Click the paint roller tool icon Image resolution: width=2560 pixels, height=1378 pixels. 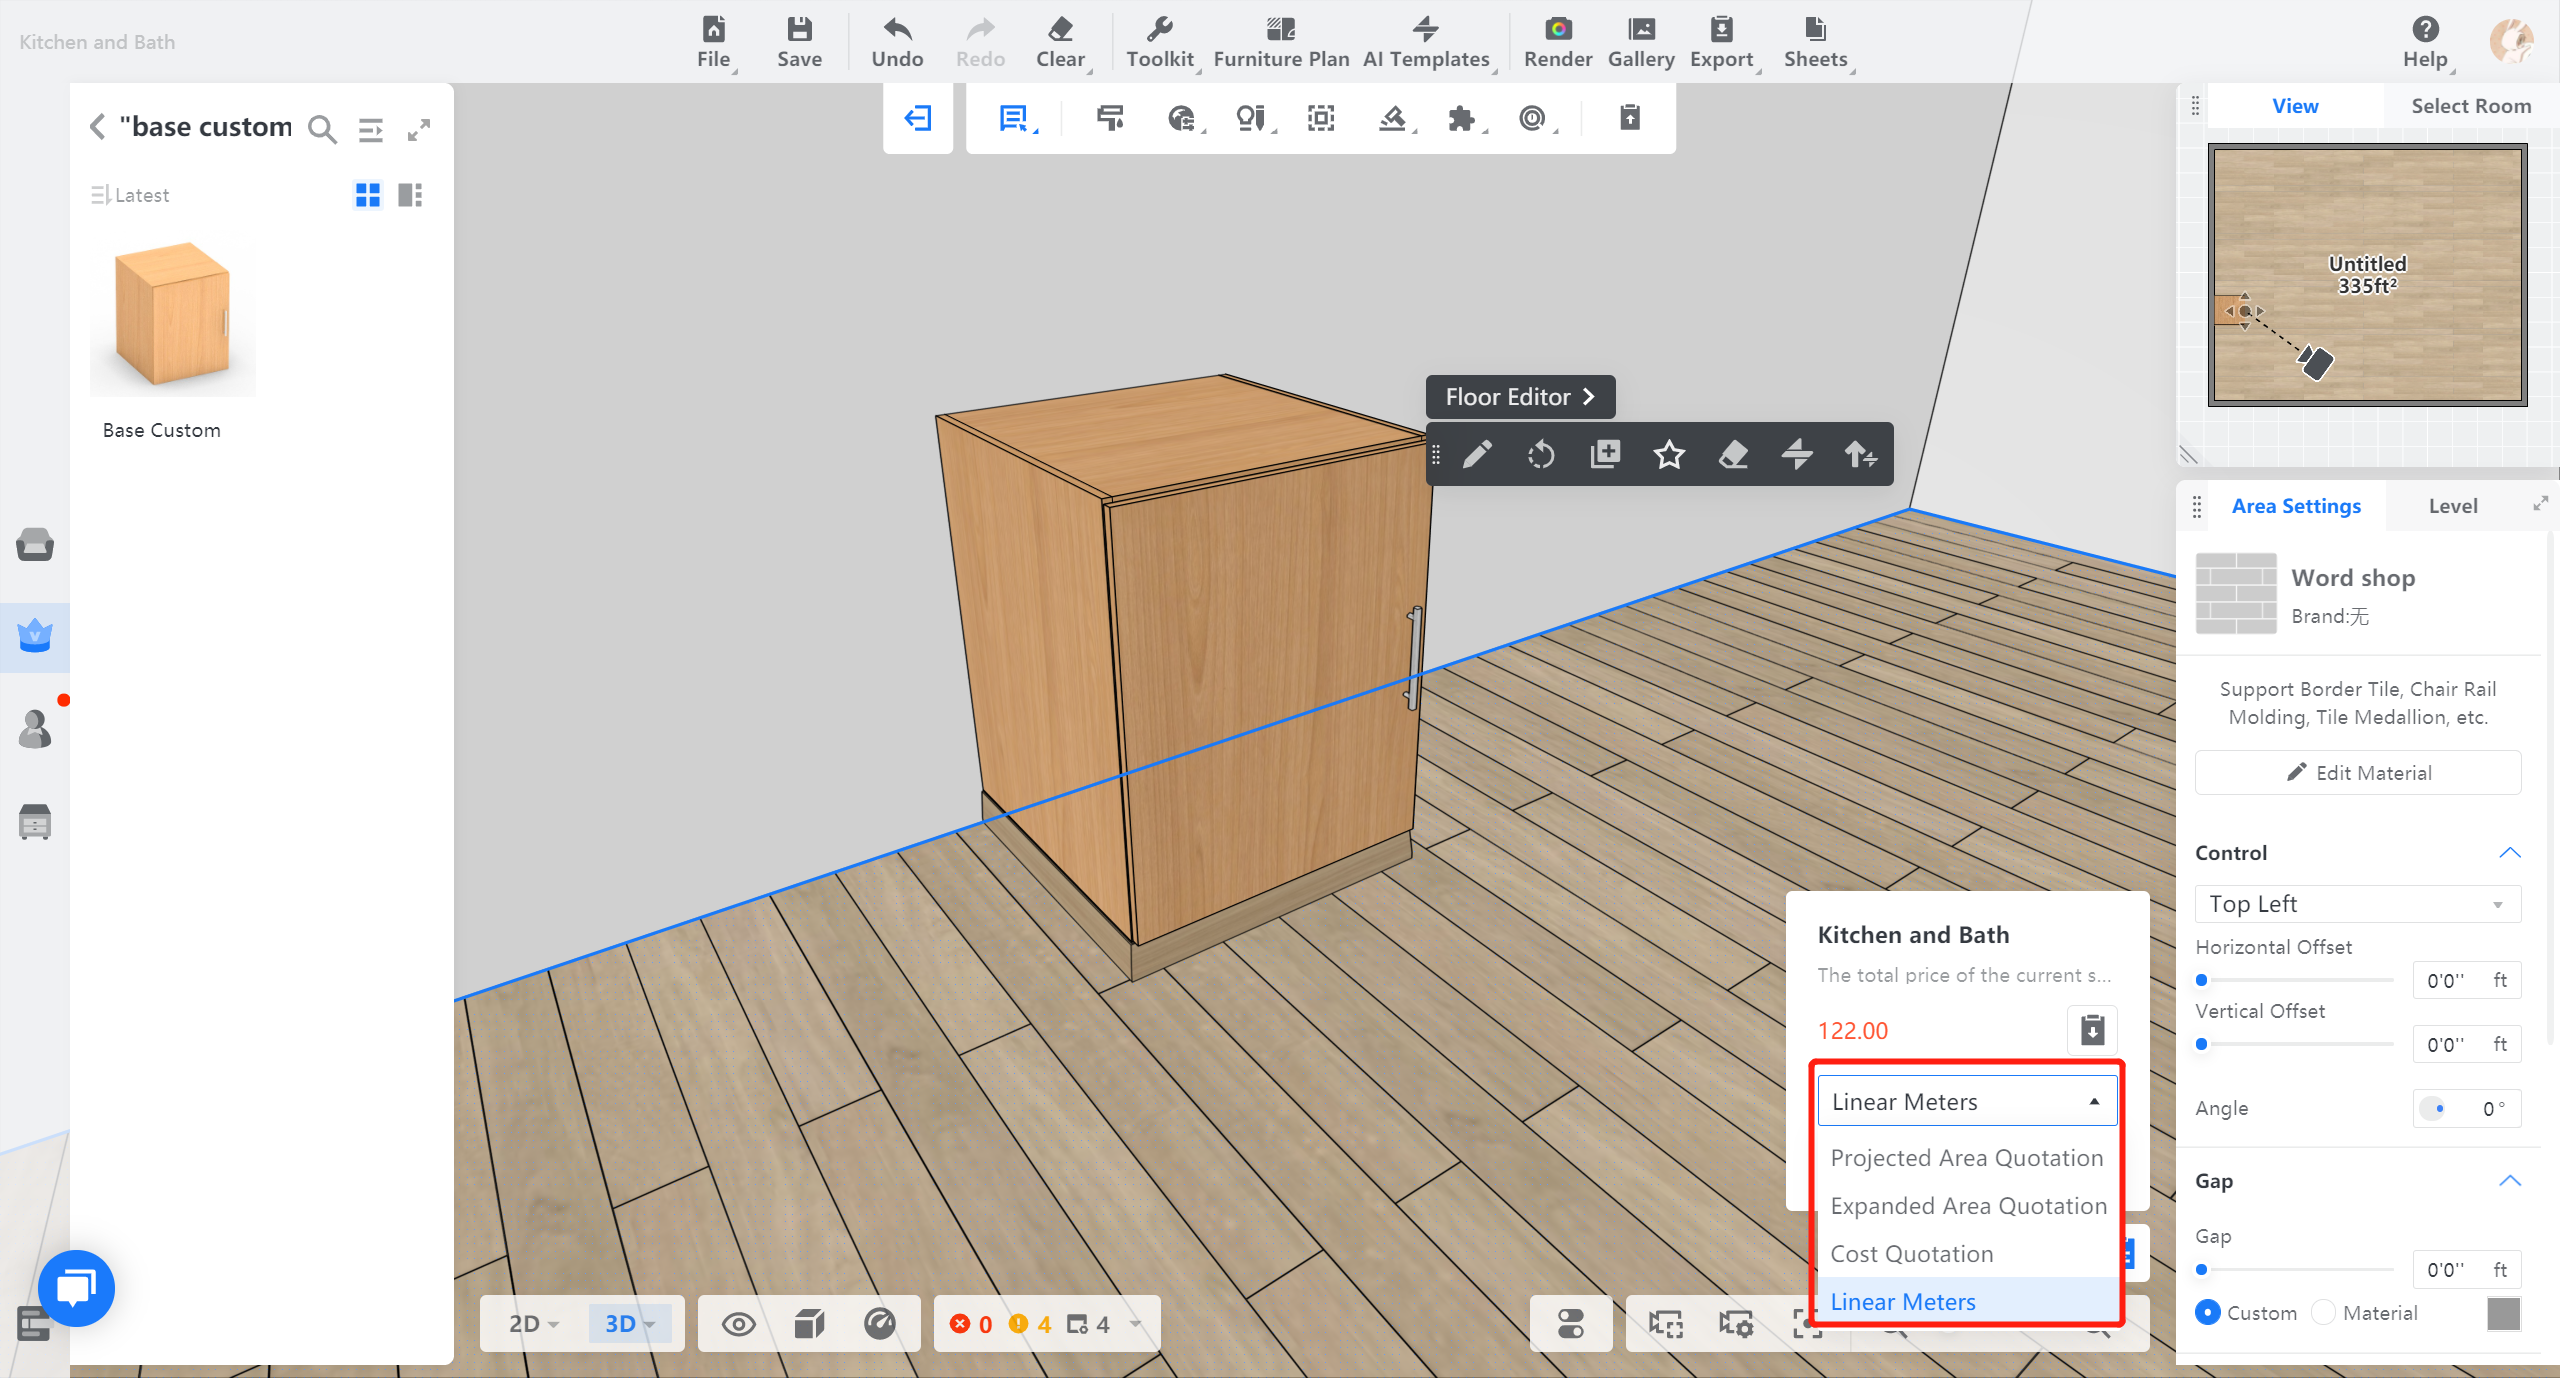click(x=1110, y=119)
